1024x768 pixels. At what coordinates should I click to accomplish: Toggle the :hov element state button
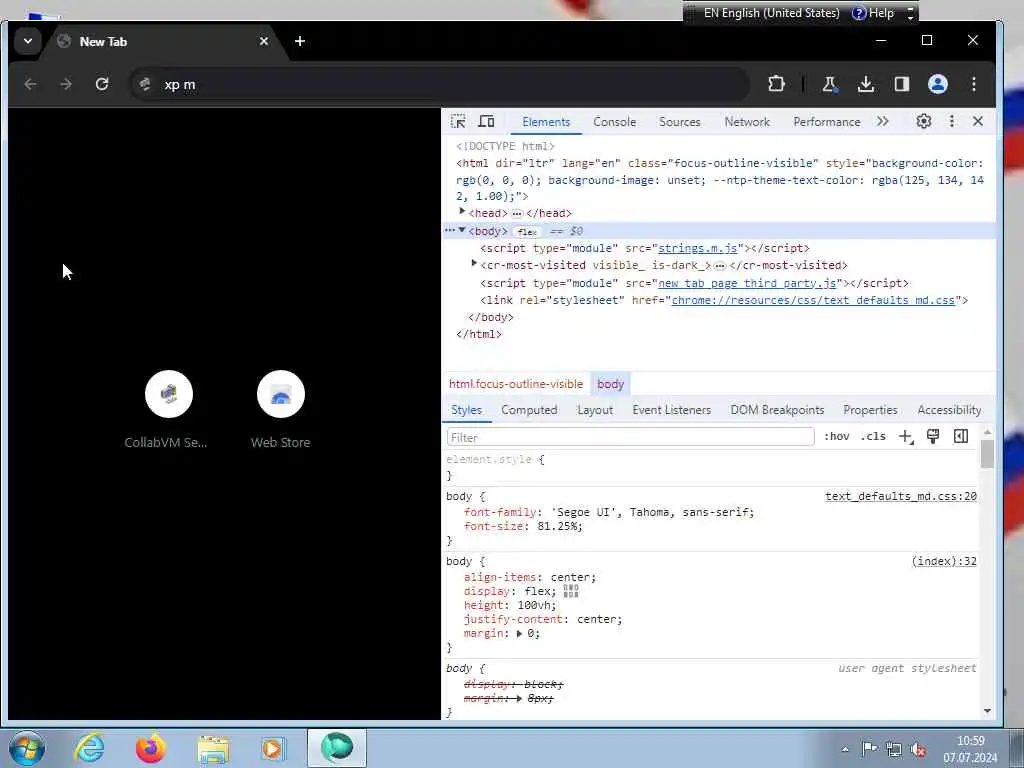click(x=837, y=436)
